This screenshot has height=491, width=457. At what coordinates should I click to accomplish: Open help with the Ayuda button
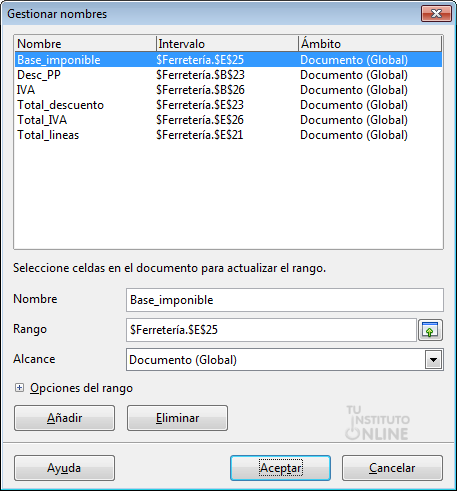click(64, 468)
